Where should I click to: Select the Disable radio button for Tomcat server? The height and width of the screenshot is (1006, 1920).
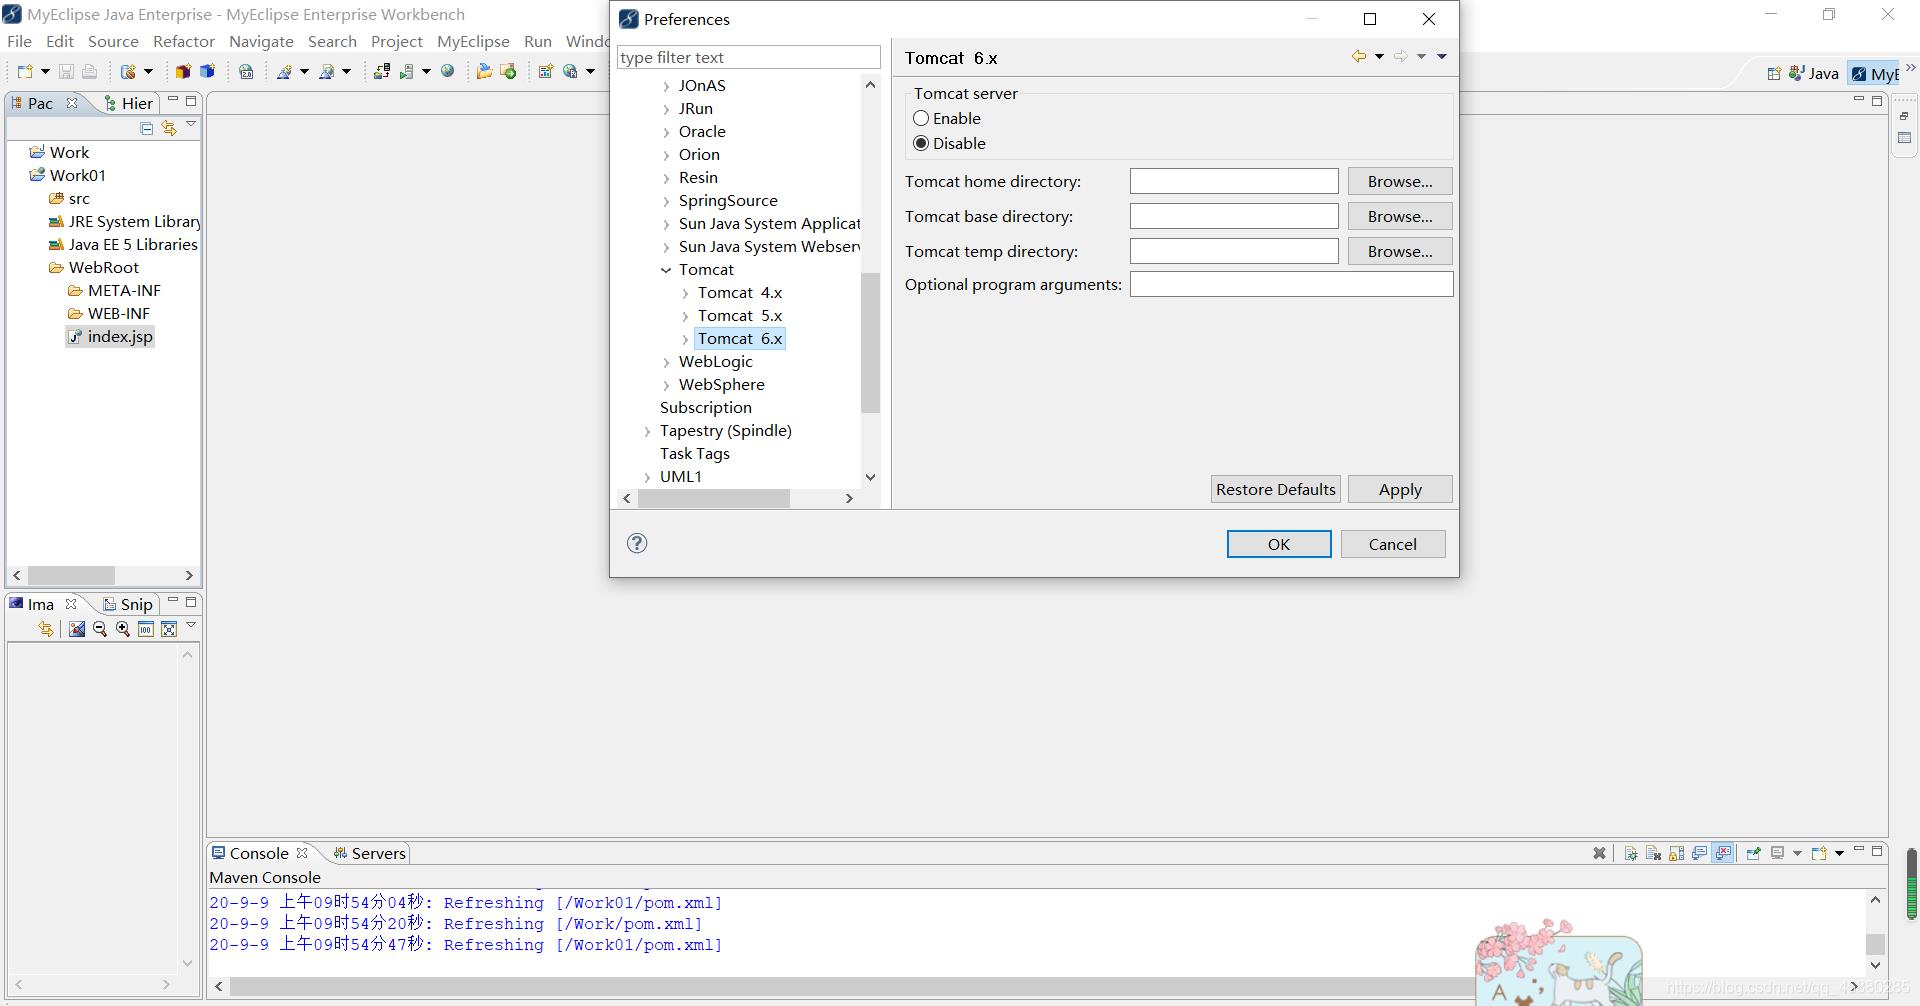tap(921, 143)
